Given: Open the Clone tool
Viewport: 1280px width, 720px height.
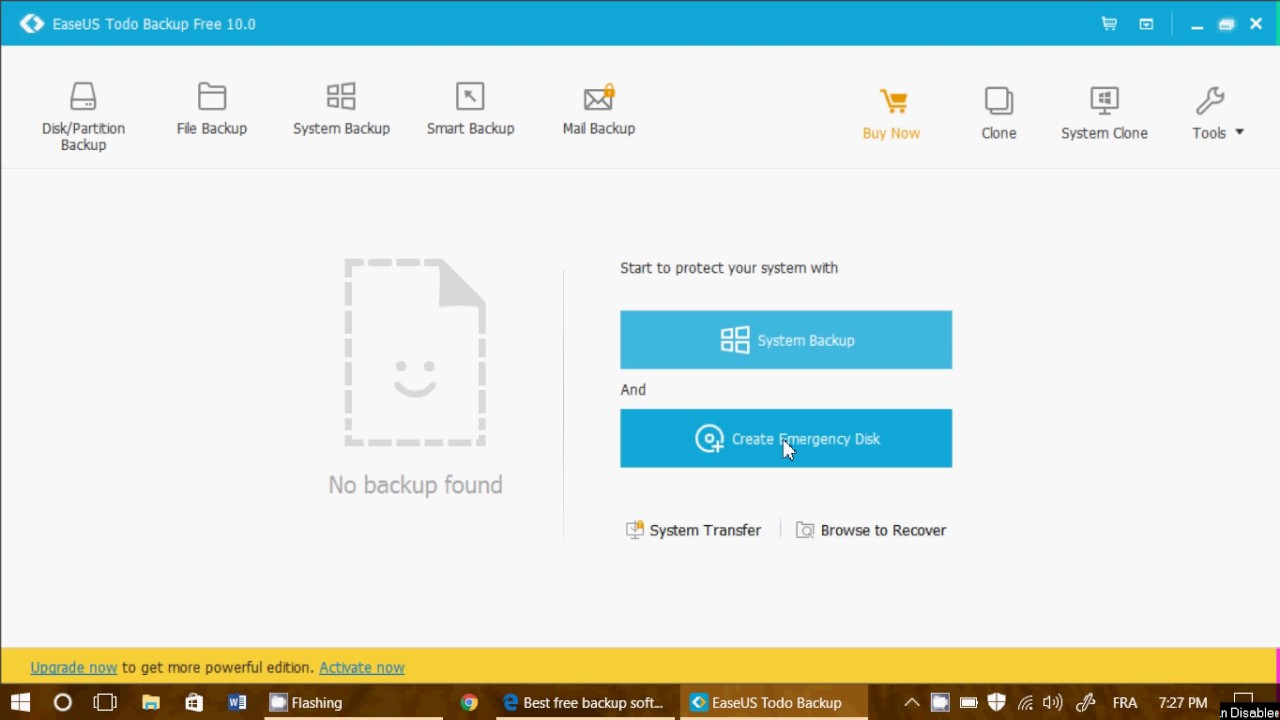Looking at the screenshot, I should click(998, 113).
